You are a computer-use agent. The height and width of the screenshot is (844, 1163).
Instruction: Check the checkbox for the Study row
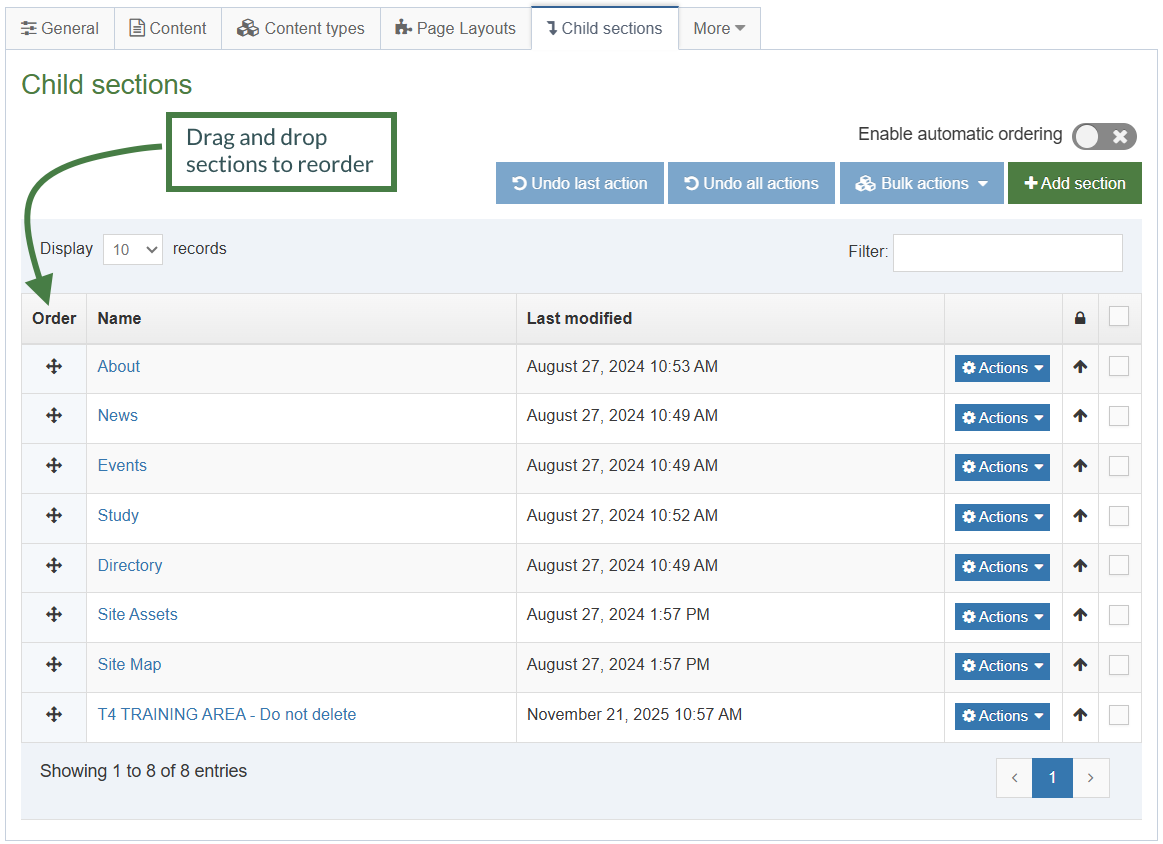(x=1119, y=516)
